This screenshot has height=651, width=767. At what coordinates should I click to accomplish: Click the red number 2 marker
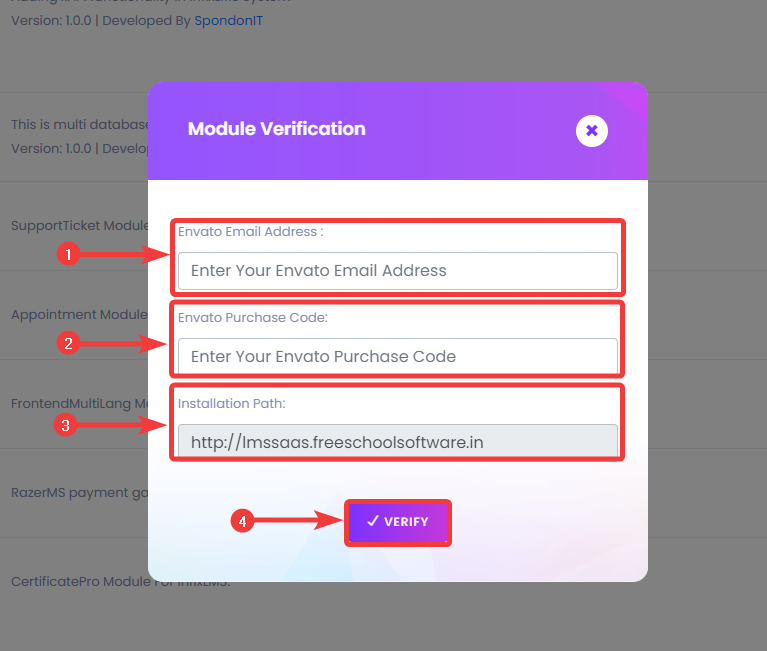pyautogui.click(x=68, y=343)
